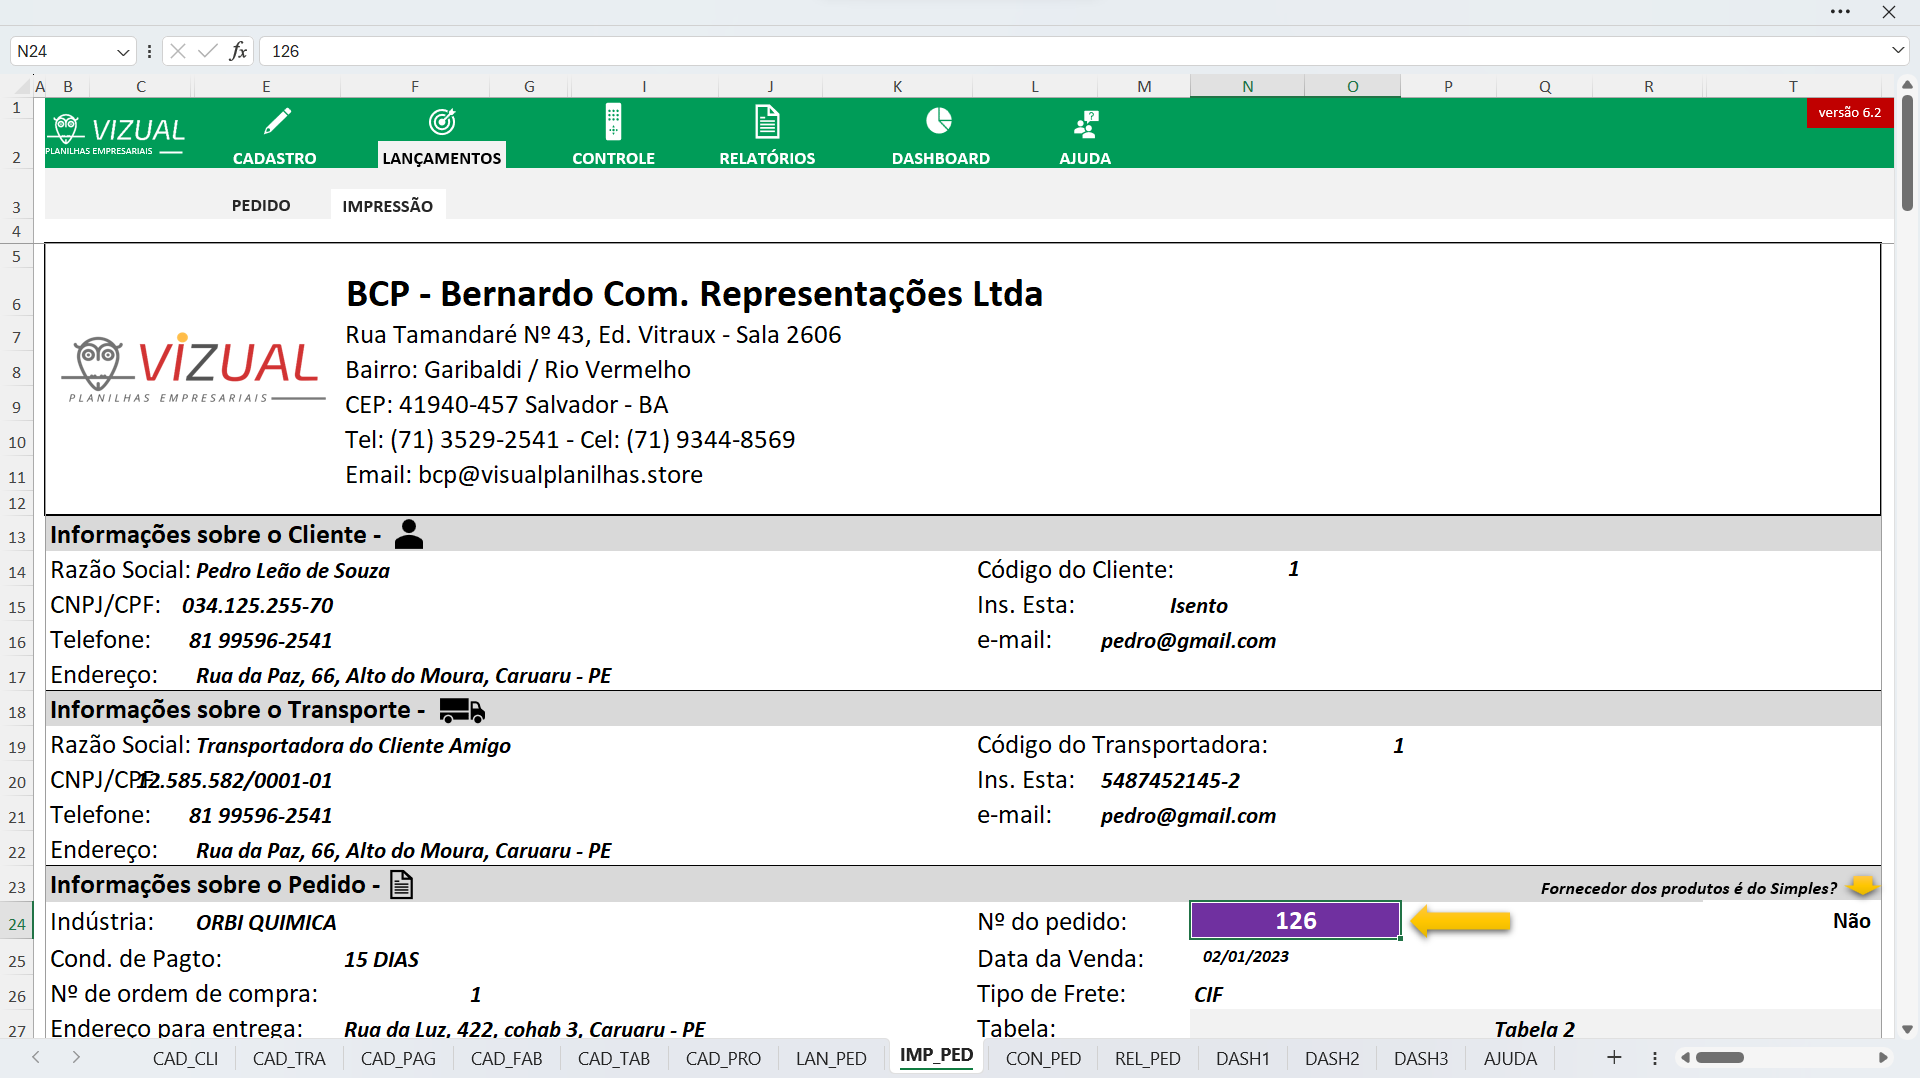Click the RELATÓRIOS menu label
The width and height of the screenshot is (1920, 1080).
767,158
